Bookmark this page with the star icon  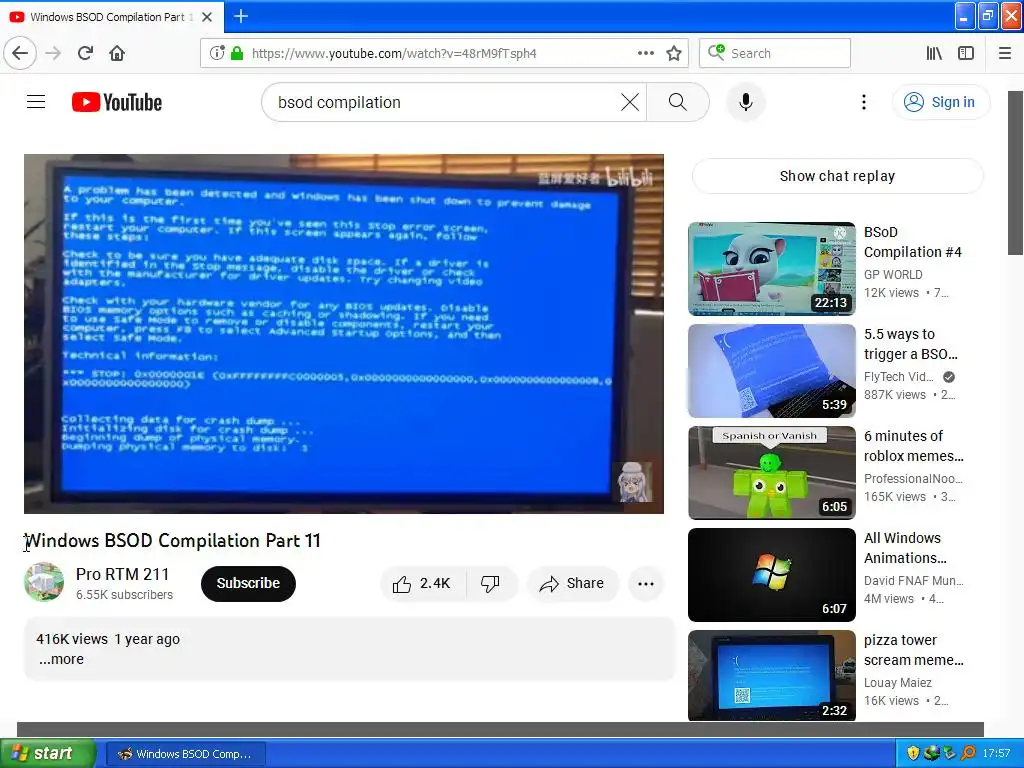(674, 53)
